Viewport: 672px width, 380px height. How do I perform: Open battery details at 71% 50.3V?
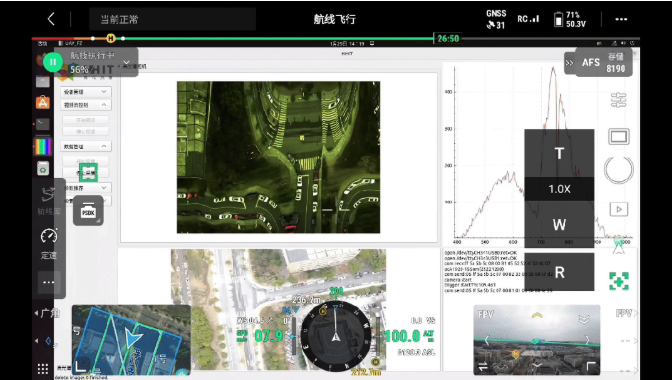pos(570,19)
